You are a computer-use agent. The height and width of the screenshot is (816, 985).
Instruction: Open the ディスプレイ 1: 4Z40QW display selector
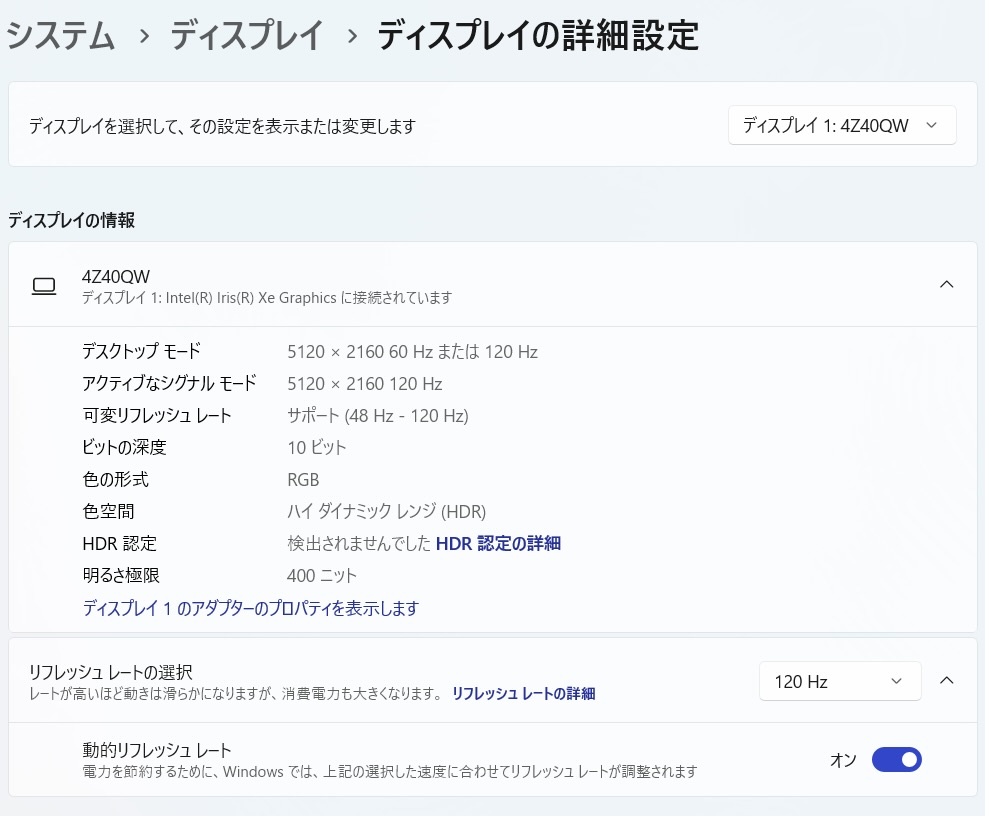click(841, 126)
